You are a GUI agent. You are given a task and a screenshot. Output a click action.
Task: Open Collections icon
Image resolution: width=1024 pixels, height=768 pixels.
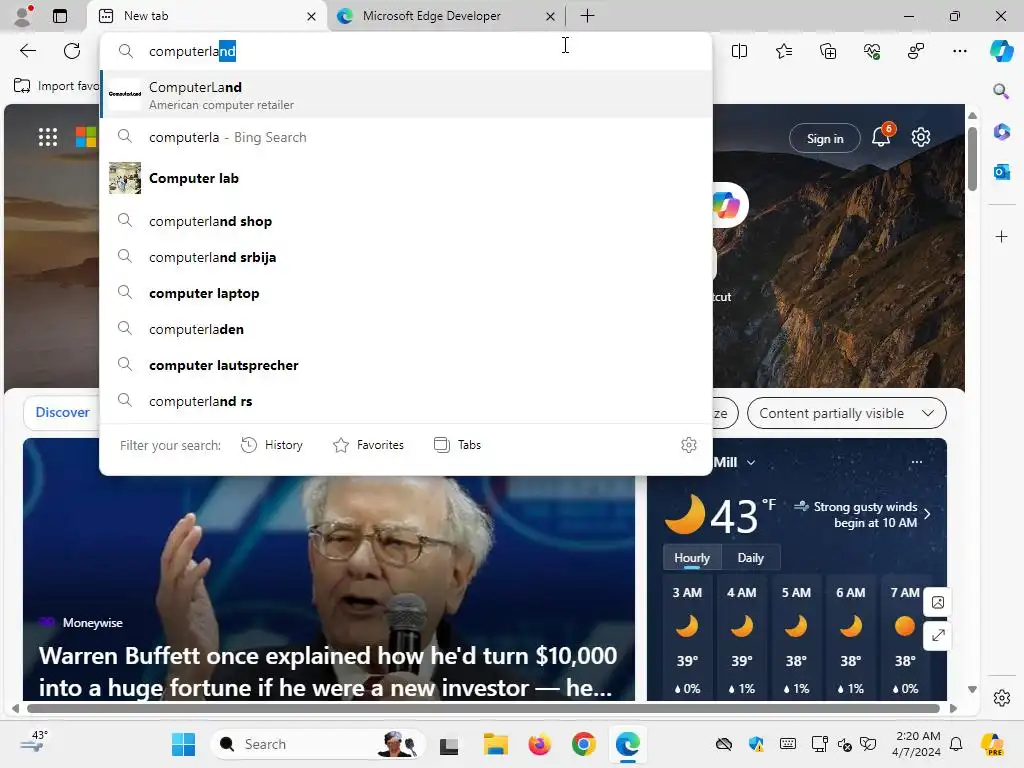pyautogui.click(x=827, y=51)
